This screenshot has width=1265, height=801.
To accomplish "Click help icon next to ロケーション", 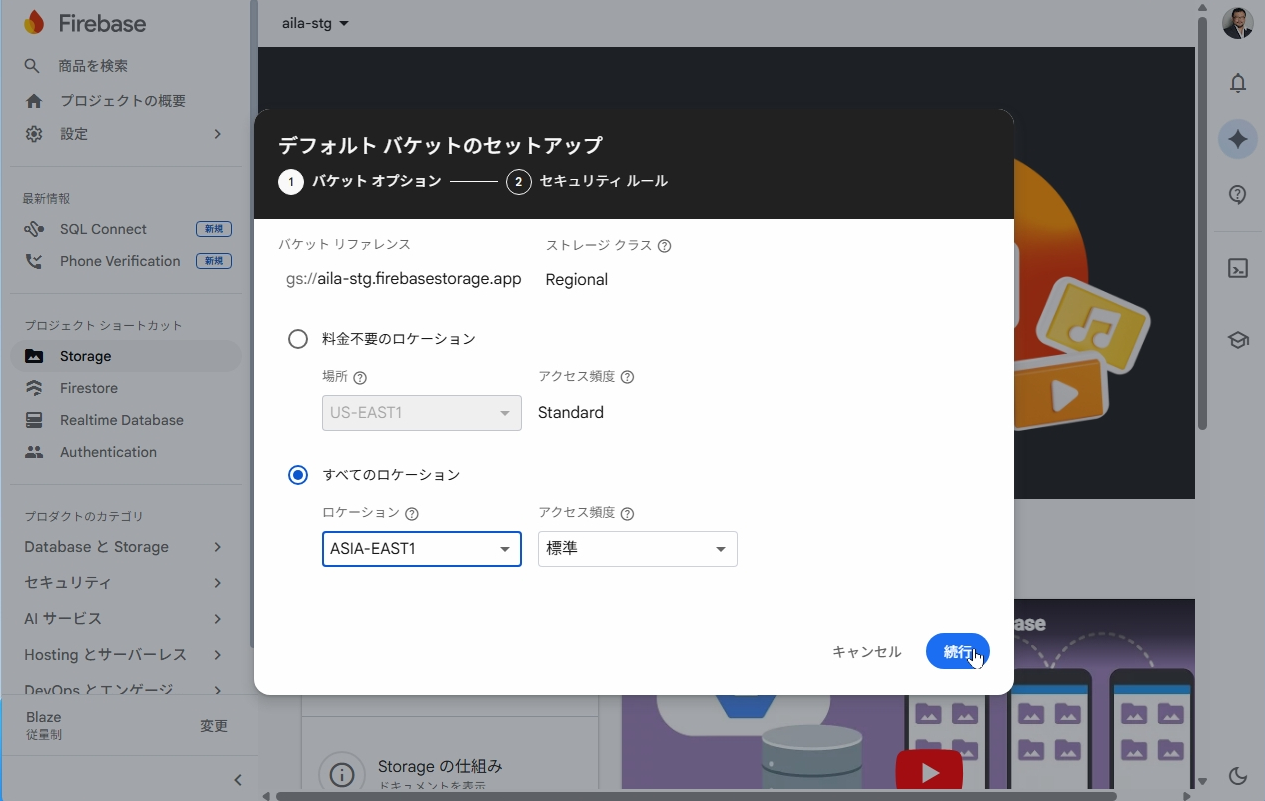I will [x=411, y=514].
